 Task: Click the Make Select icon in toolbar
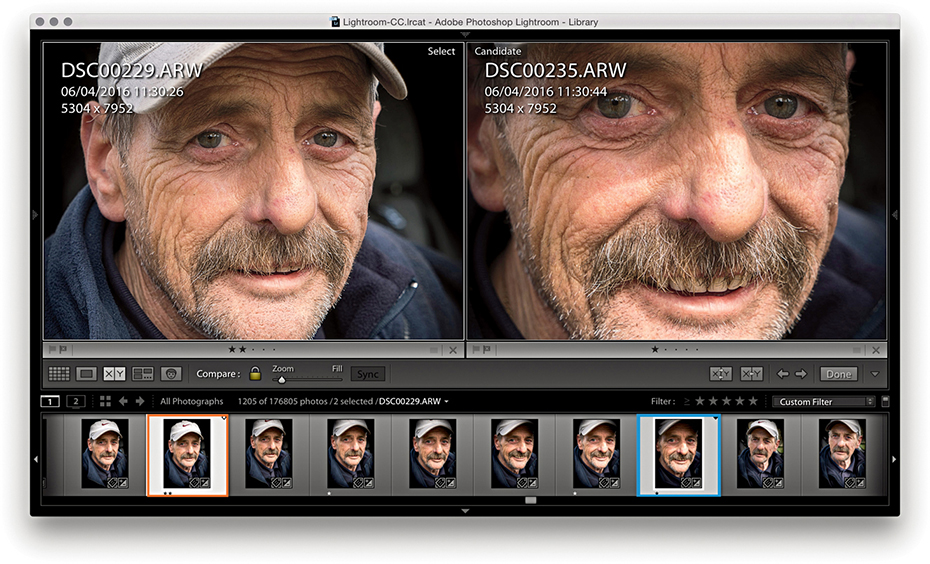click(752, 374)
